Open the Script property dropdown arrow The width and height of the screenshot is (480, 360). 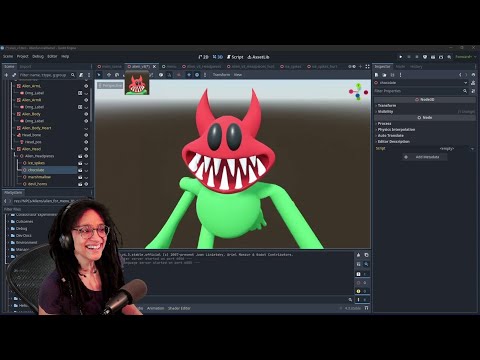pyautogui.click(x=472, y=149)
